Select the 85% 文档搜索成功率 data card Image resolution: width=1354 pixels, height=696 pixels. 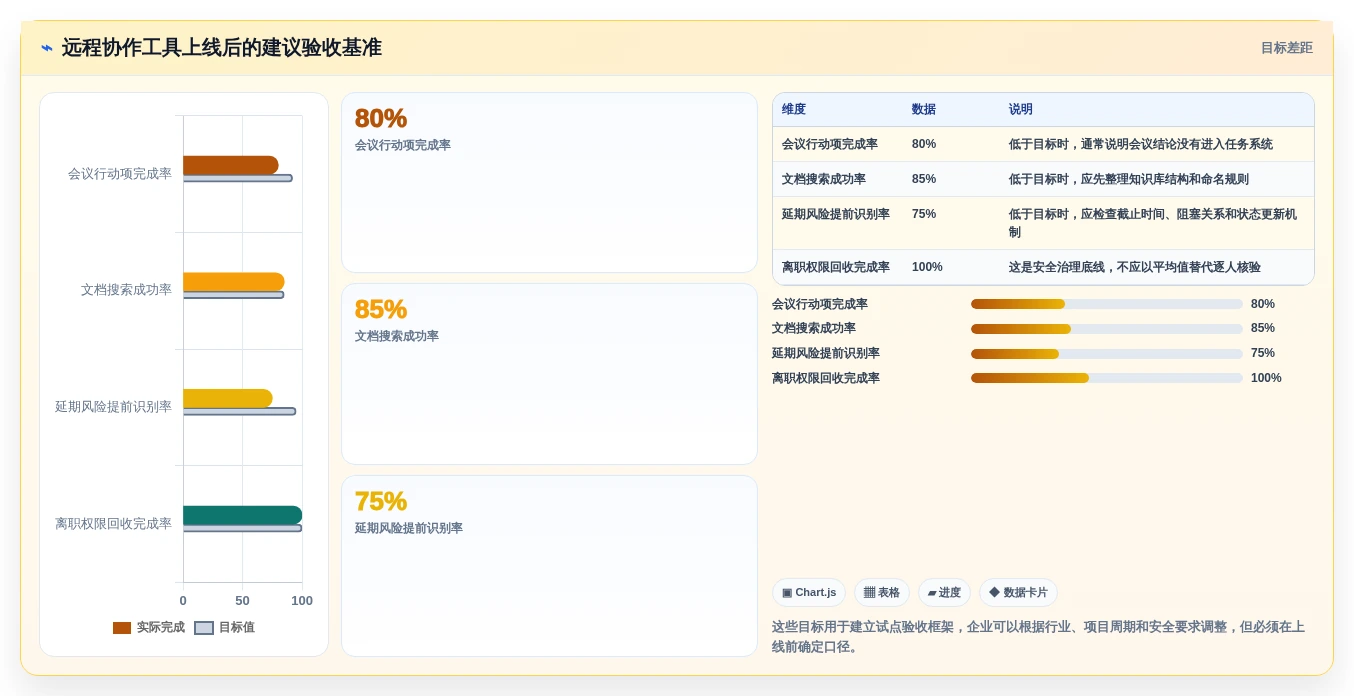tap(549, 374)
